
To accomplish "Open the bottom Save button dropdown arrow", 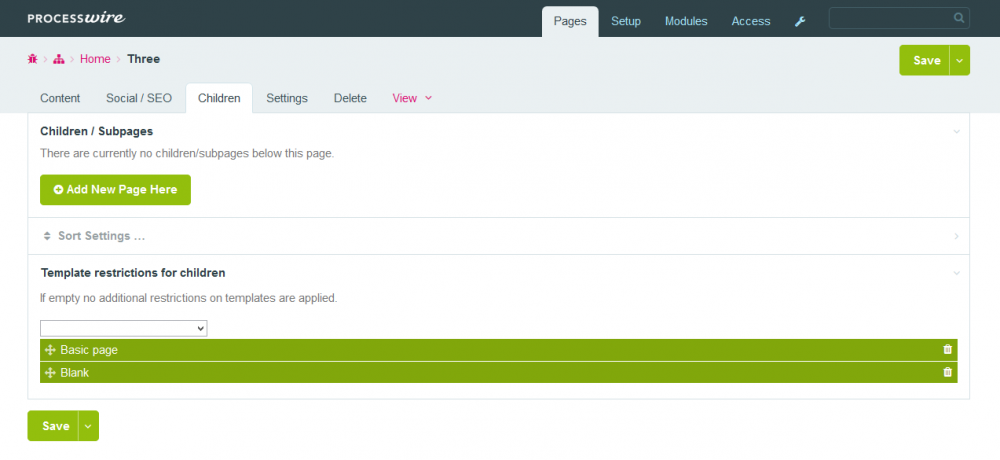I will point(88,426).
